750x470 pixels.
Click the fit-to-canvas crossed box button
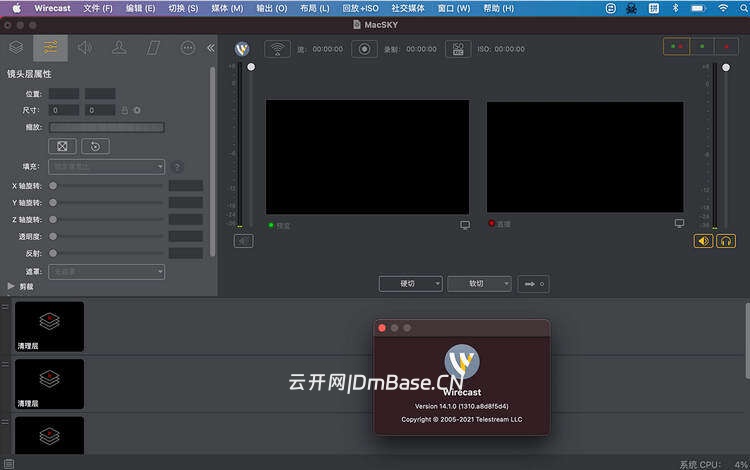click(62, 146)
